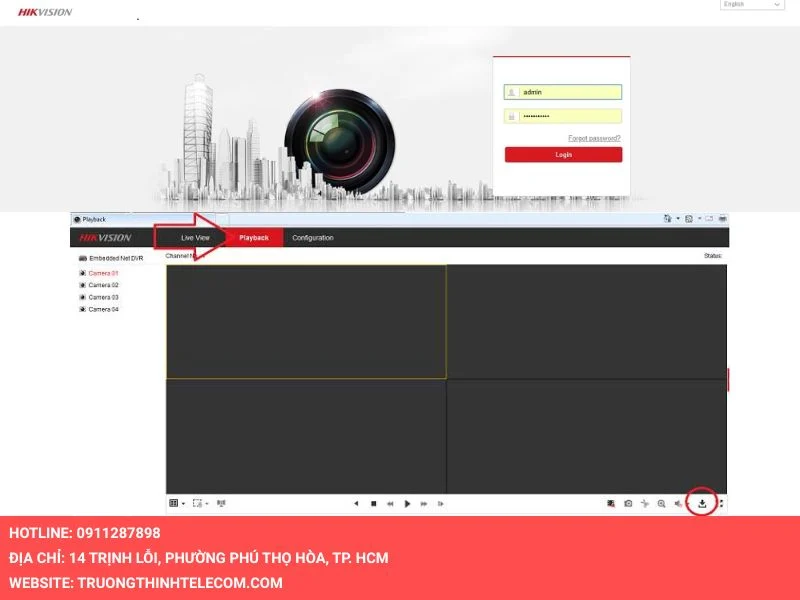Screen dimensions: 800x600
Task: Stop playback with the square button
Action: click(x=373, y=504)
